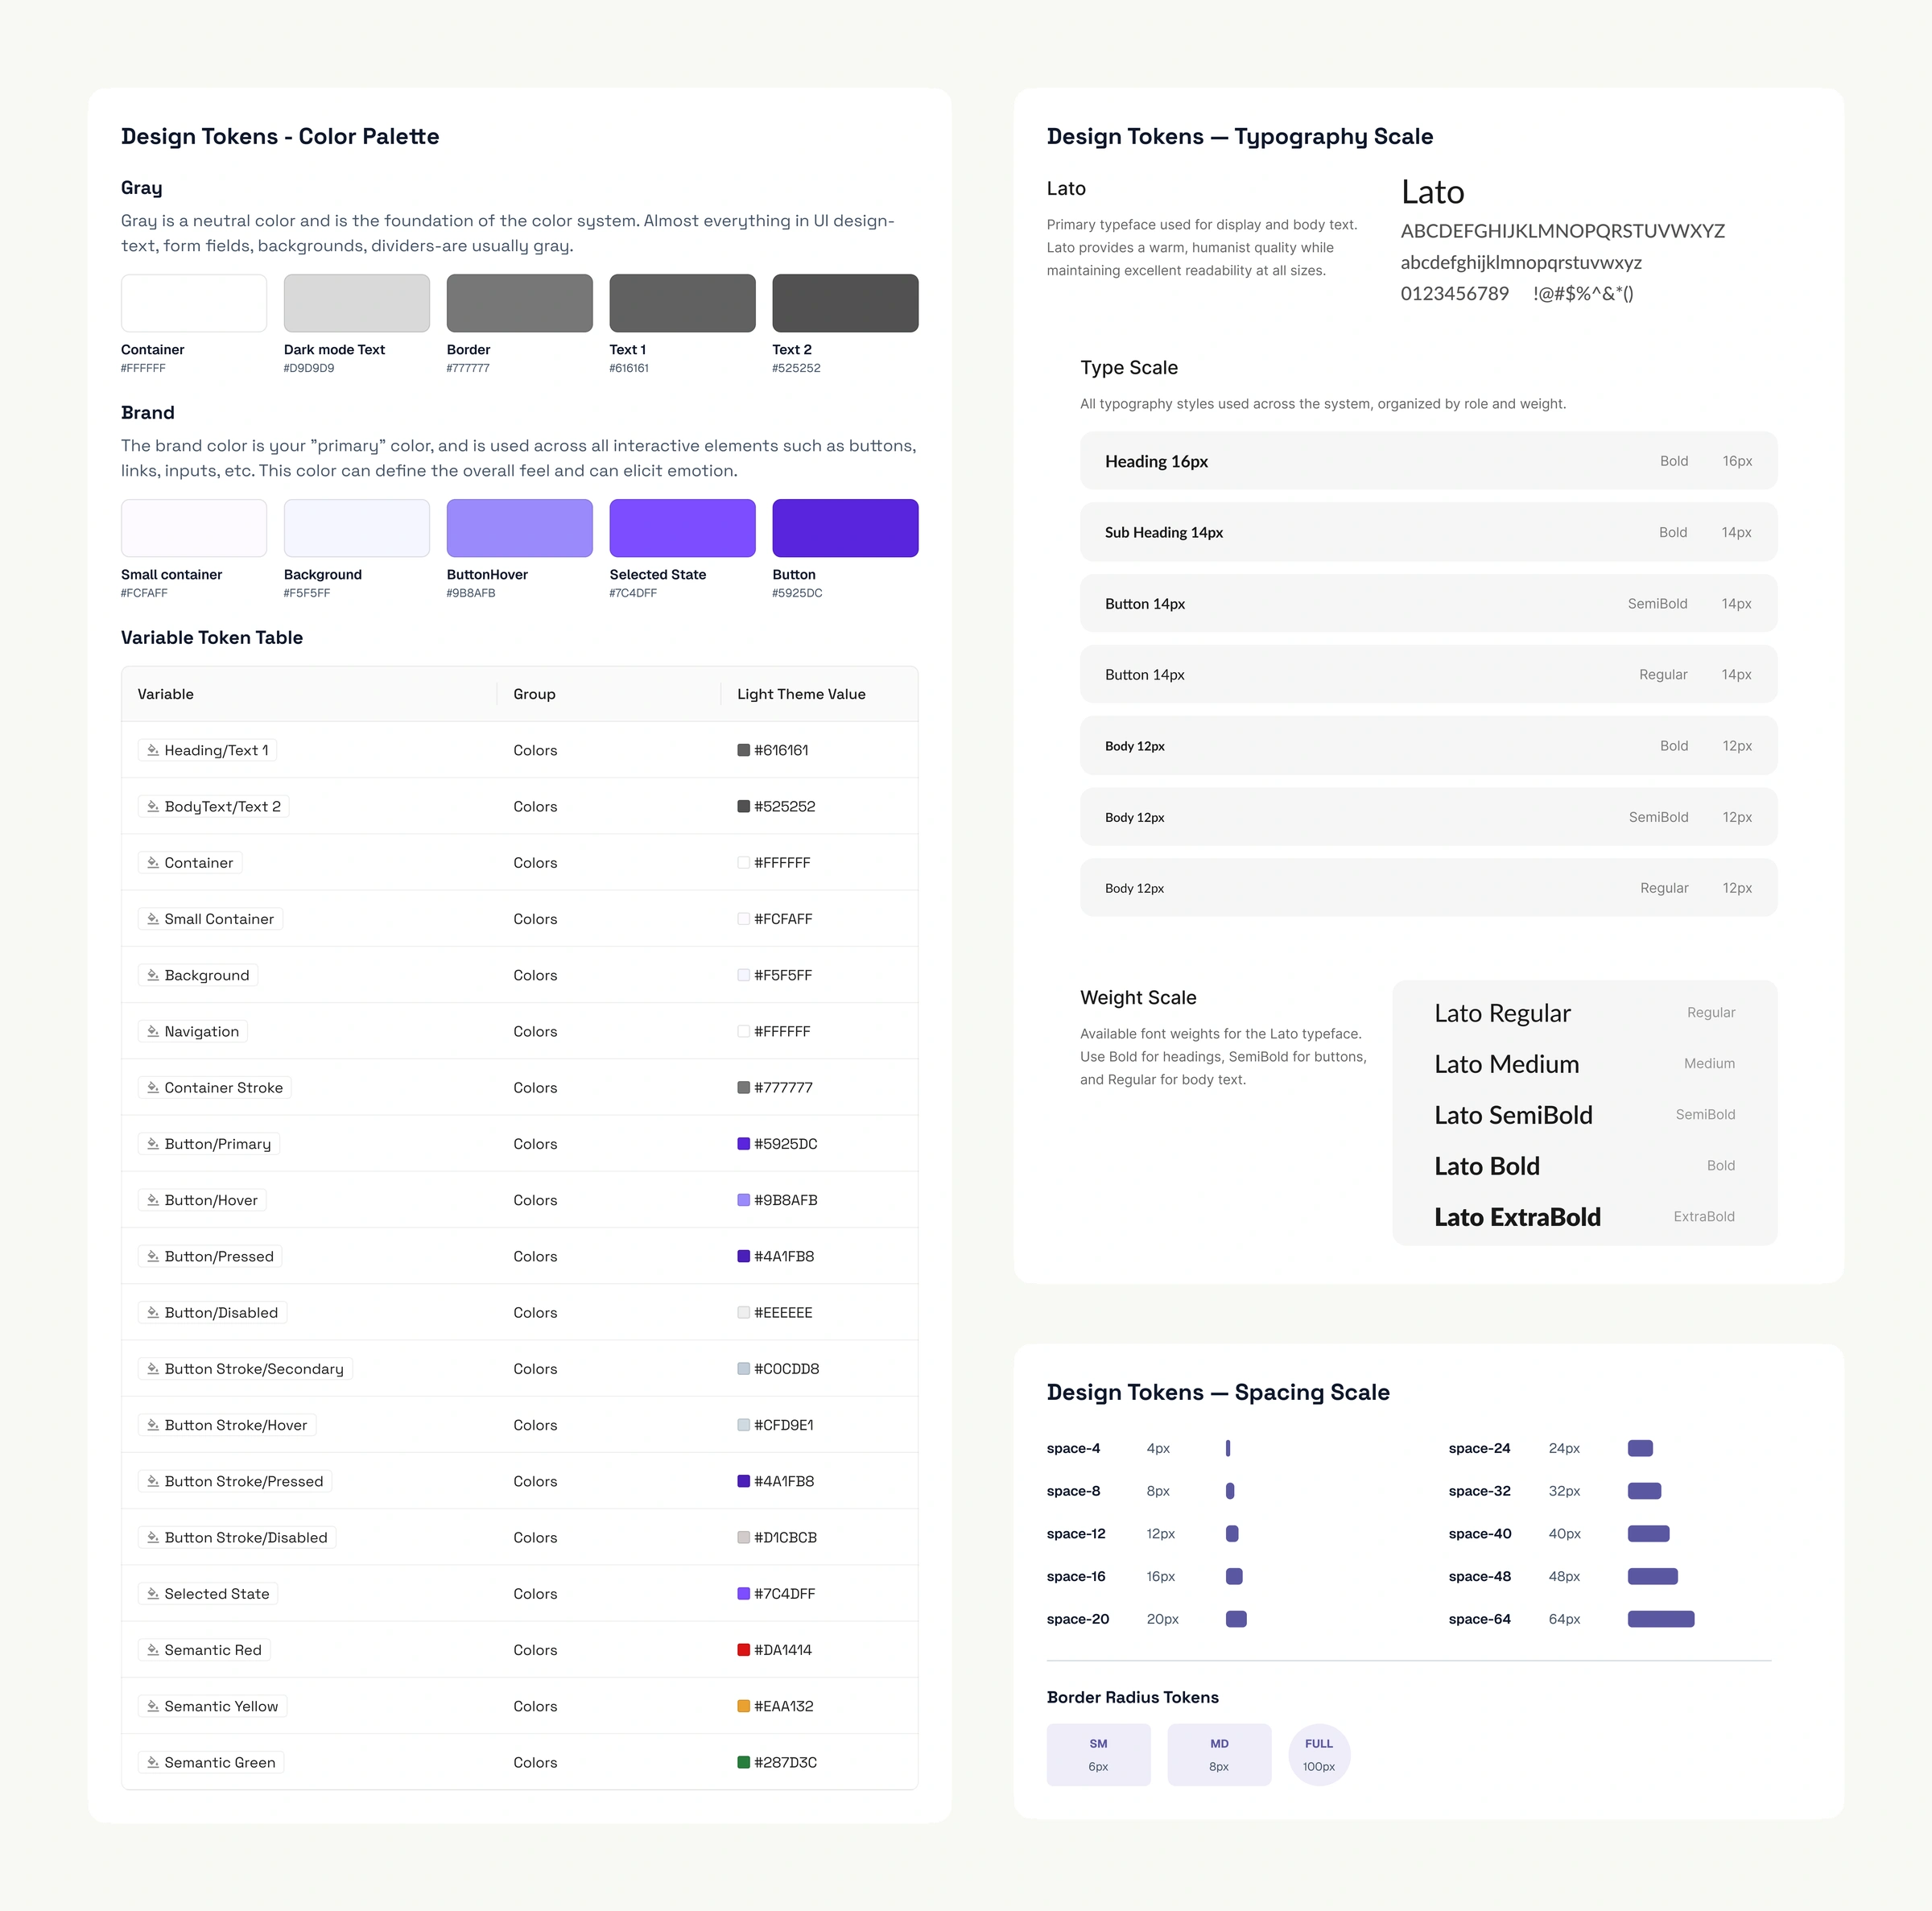Click the icon beside Button Stroke/Disabled variable
The image size is (1932, 1911).
(x=153, y=1537)
